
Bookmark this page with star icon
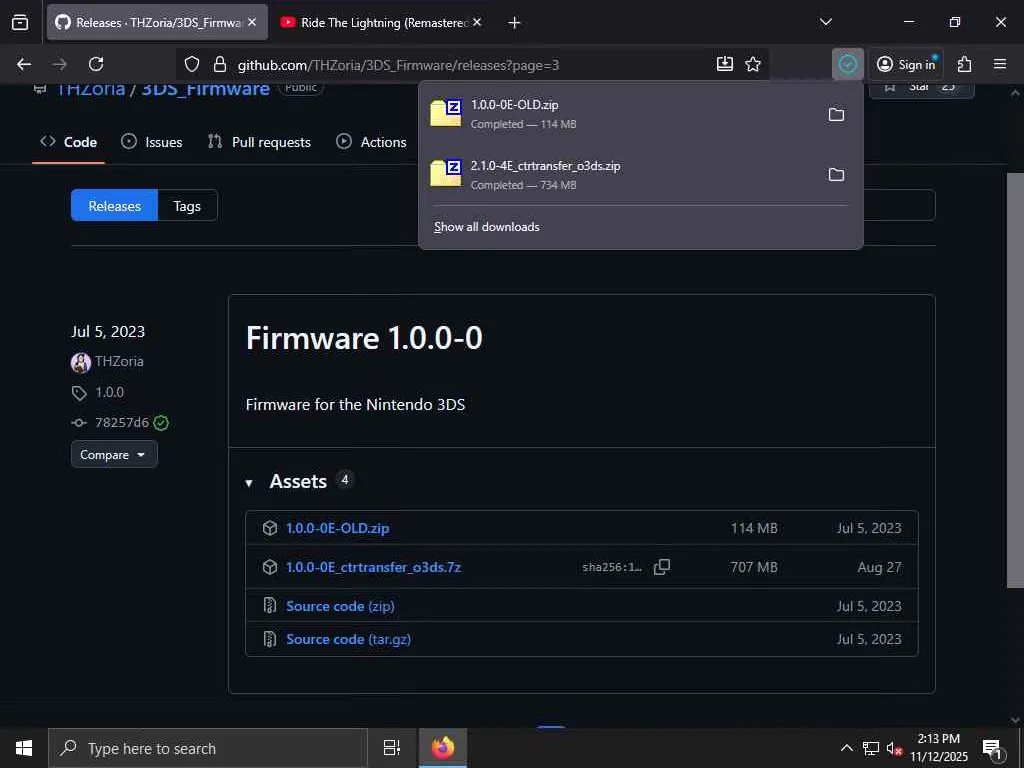pos(753,64)
